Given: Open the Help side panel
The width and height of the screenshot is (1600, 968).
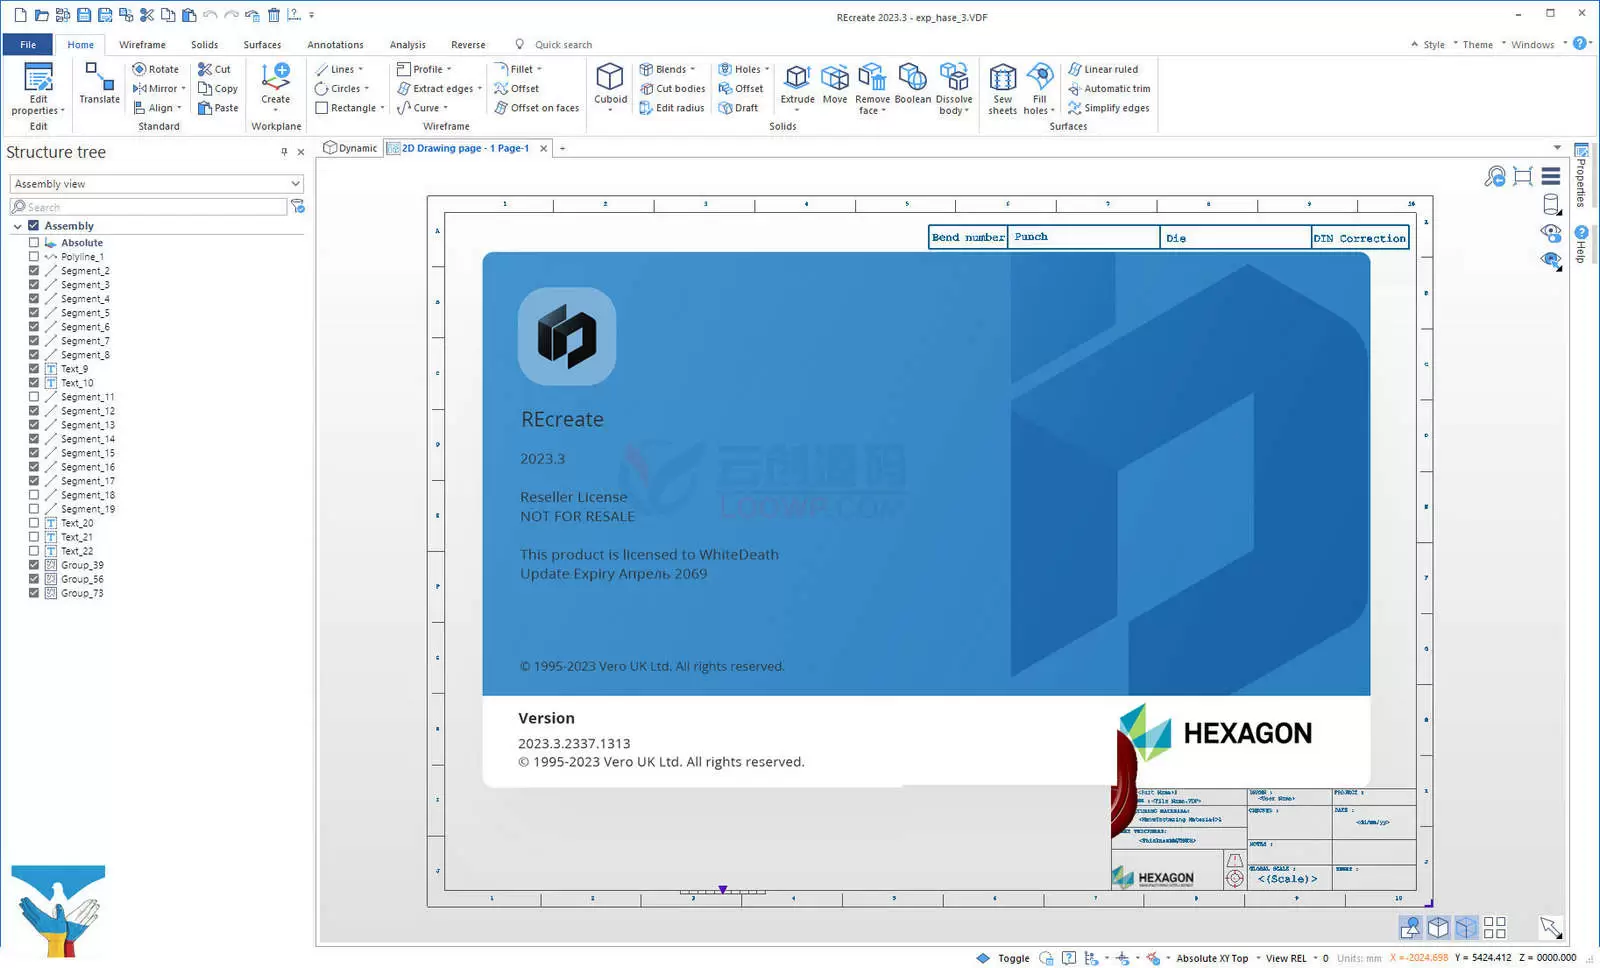Looking at the screenshot, I should pos(1581,244).
